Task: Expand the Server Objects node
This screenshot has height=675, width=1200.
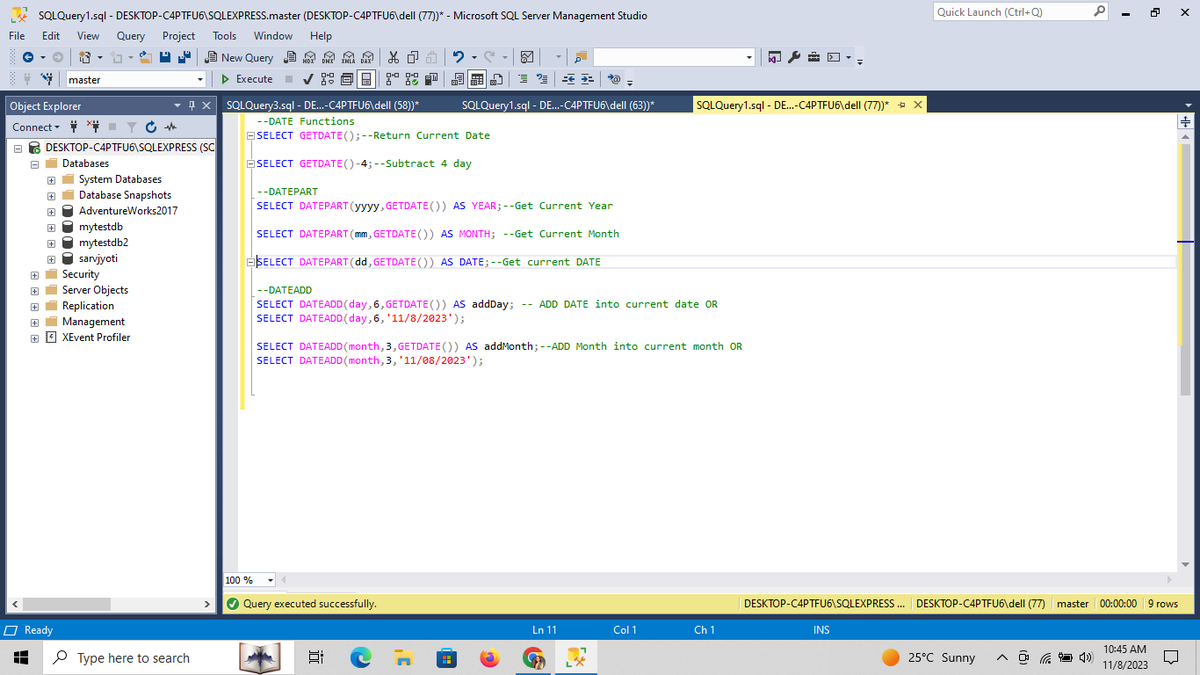Action: (35, 290)
